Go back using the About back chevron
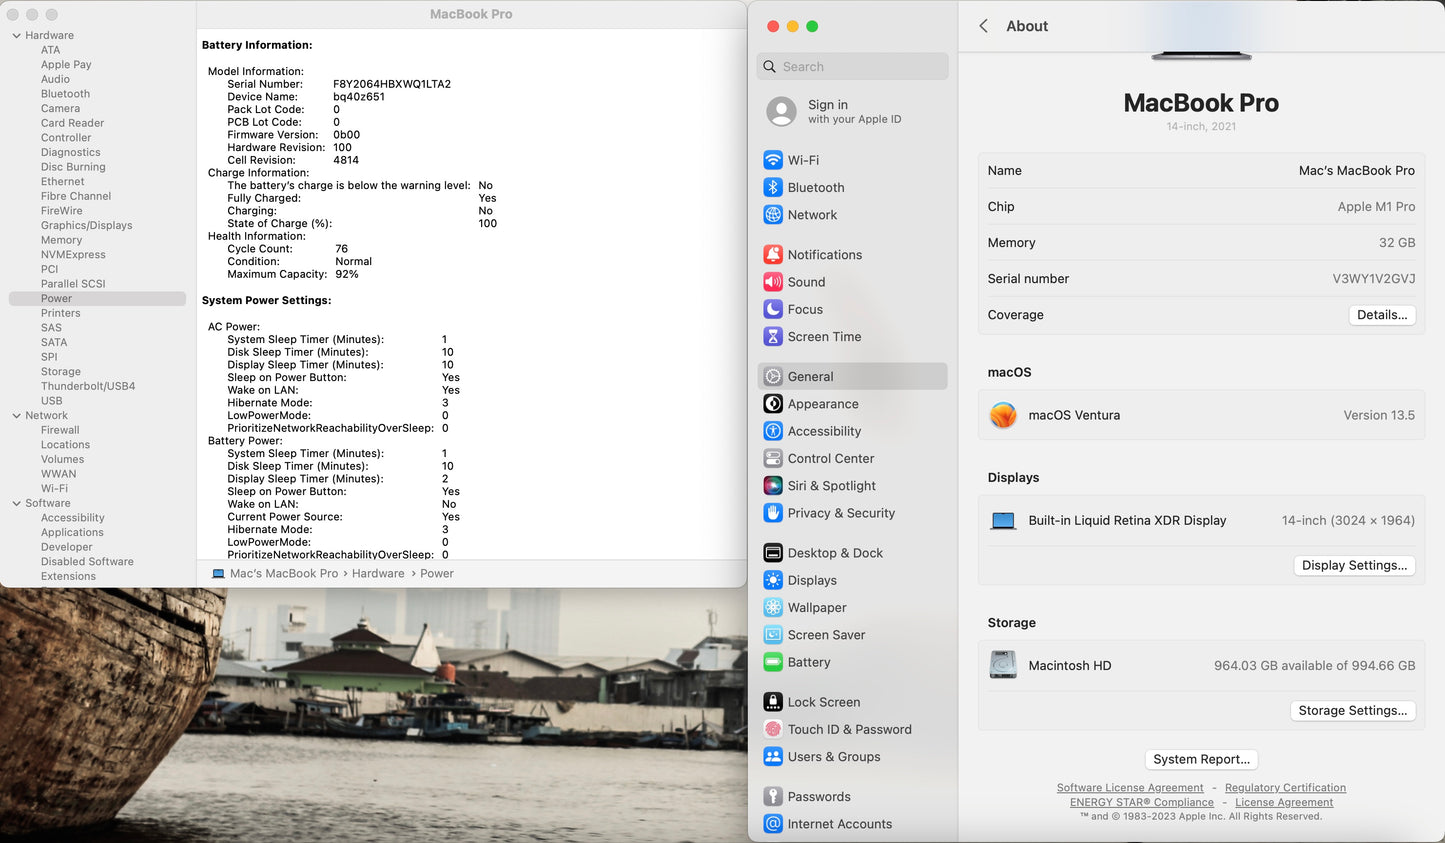Screen dimensions: 1445x843 click(984, 27)
